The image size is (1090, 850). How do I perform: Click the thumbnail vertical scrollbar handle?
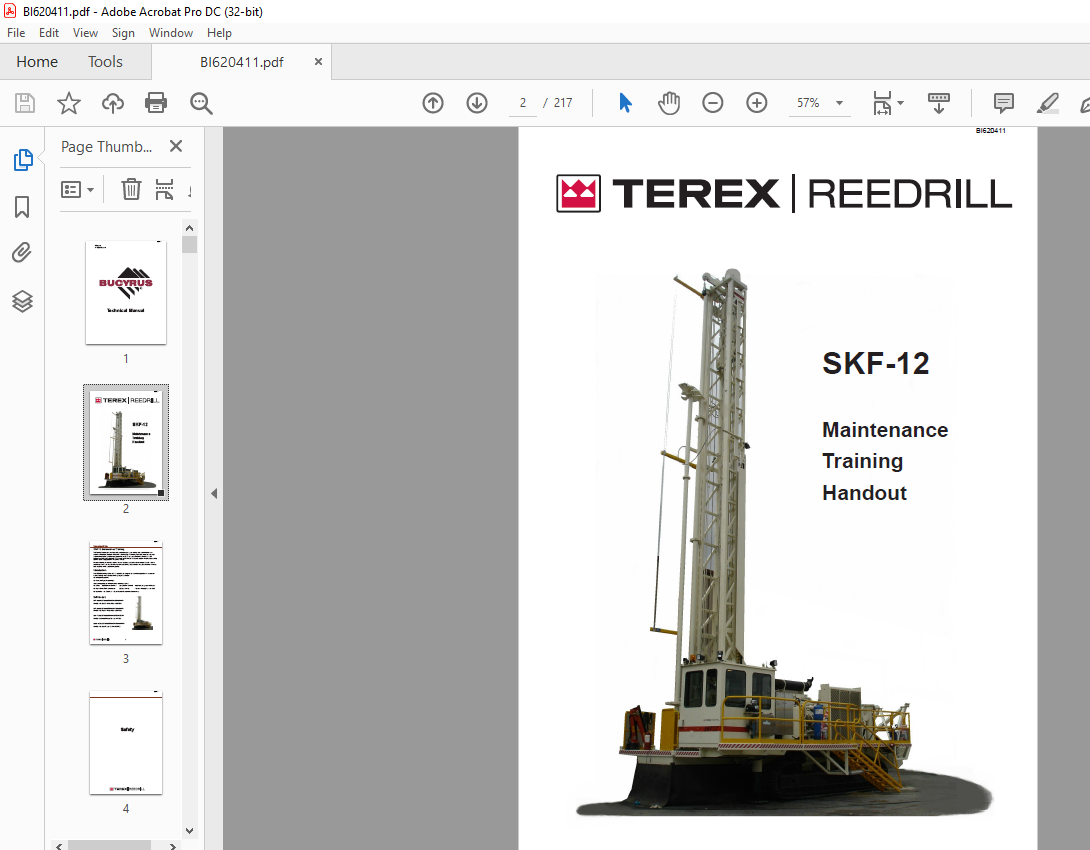[189, 245]
